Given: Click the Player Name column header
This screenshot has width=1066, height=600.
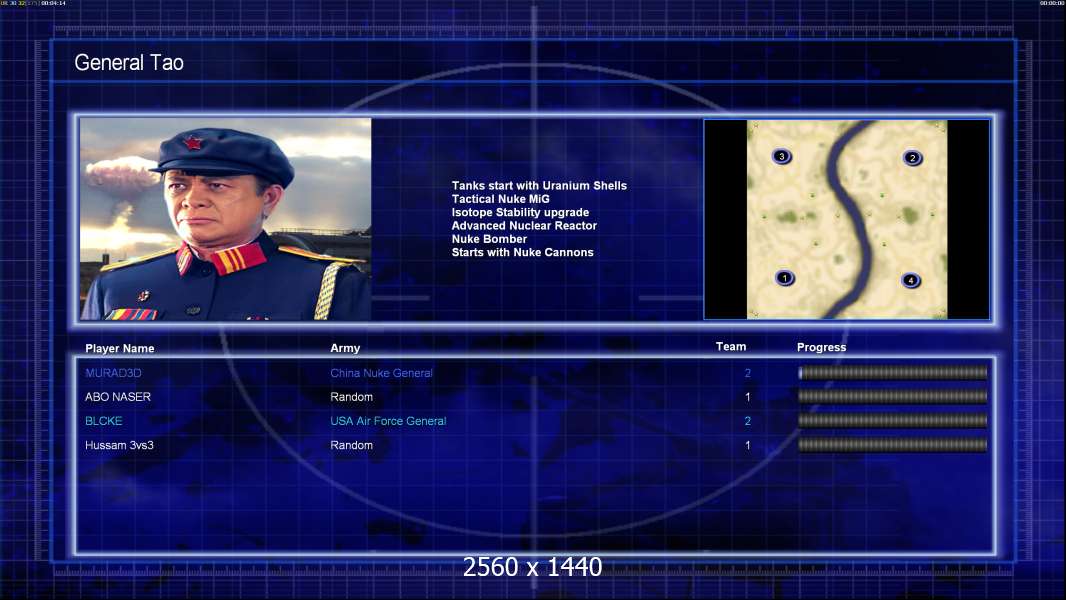Looking at the screenshot, I should 120,349.
